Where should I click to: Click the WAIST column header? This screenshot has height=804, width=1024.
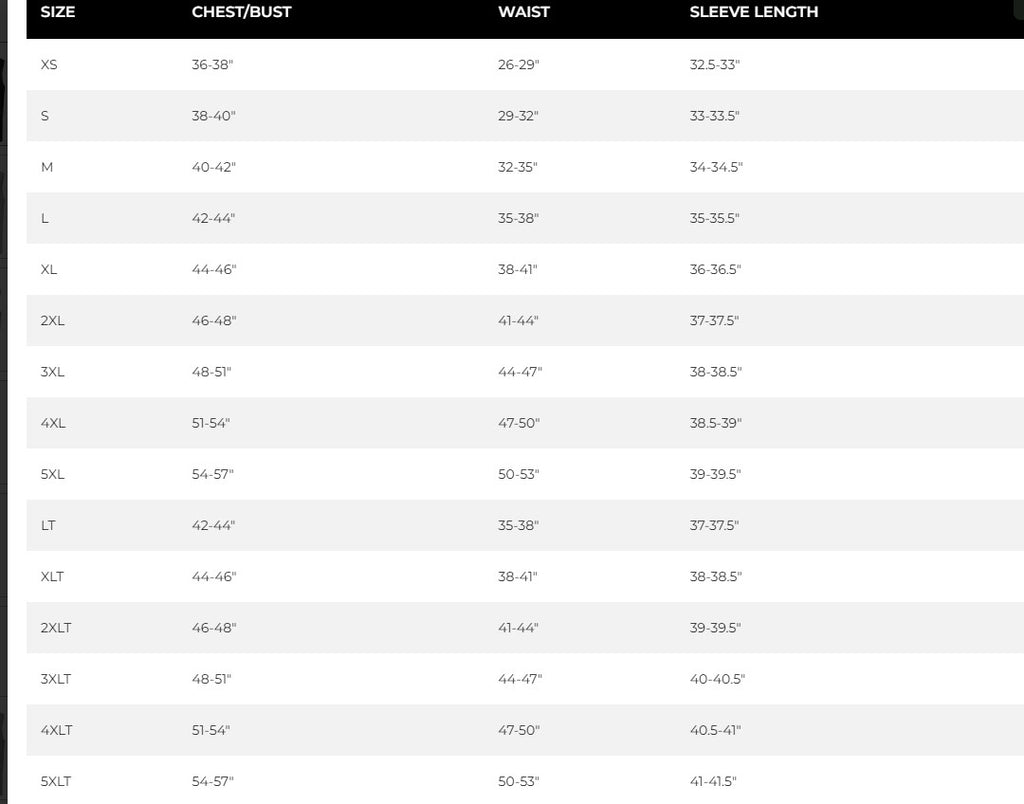pyautogui.click(x=524, y=12)
